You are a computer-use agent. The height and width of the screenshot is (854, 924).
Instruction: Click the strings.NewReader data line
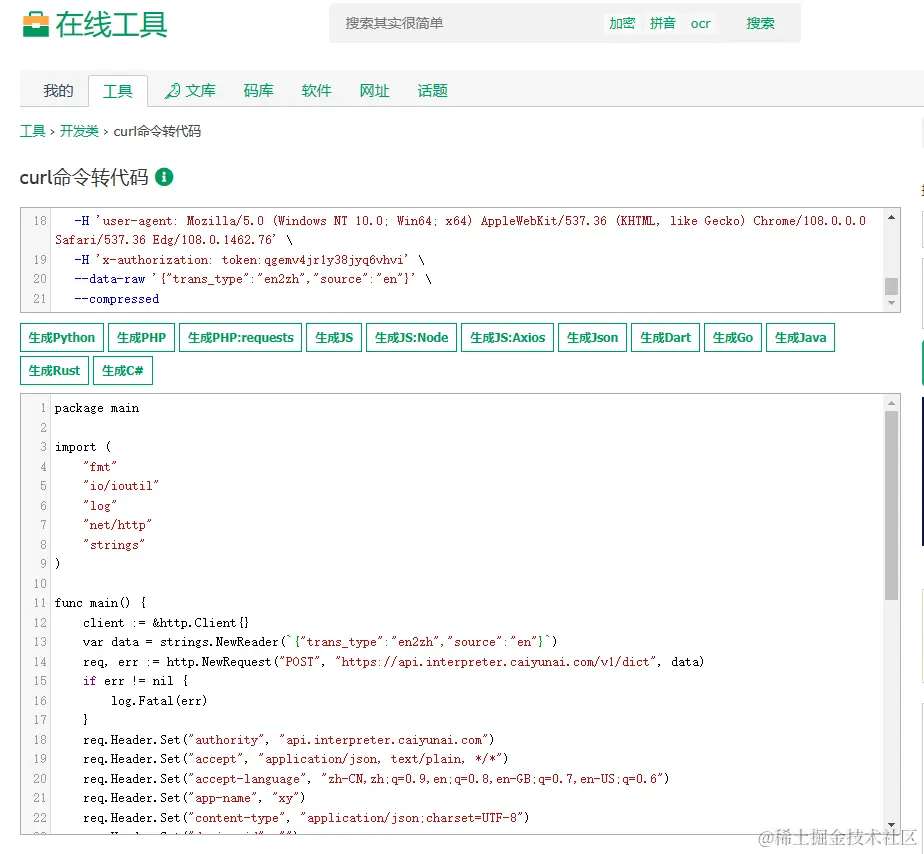click(320, 641)
